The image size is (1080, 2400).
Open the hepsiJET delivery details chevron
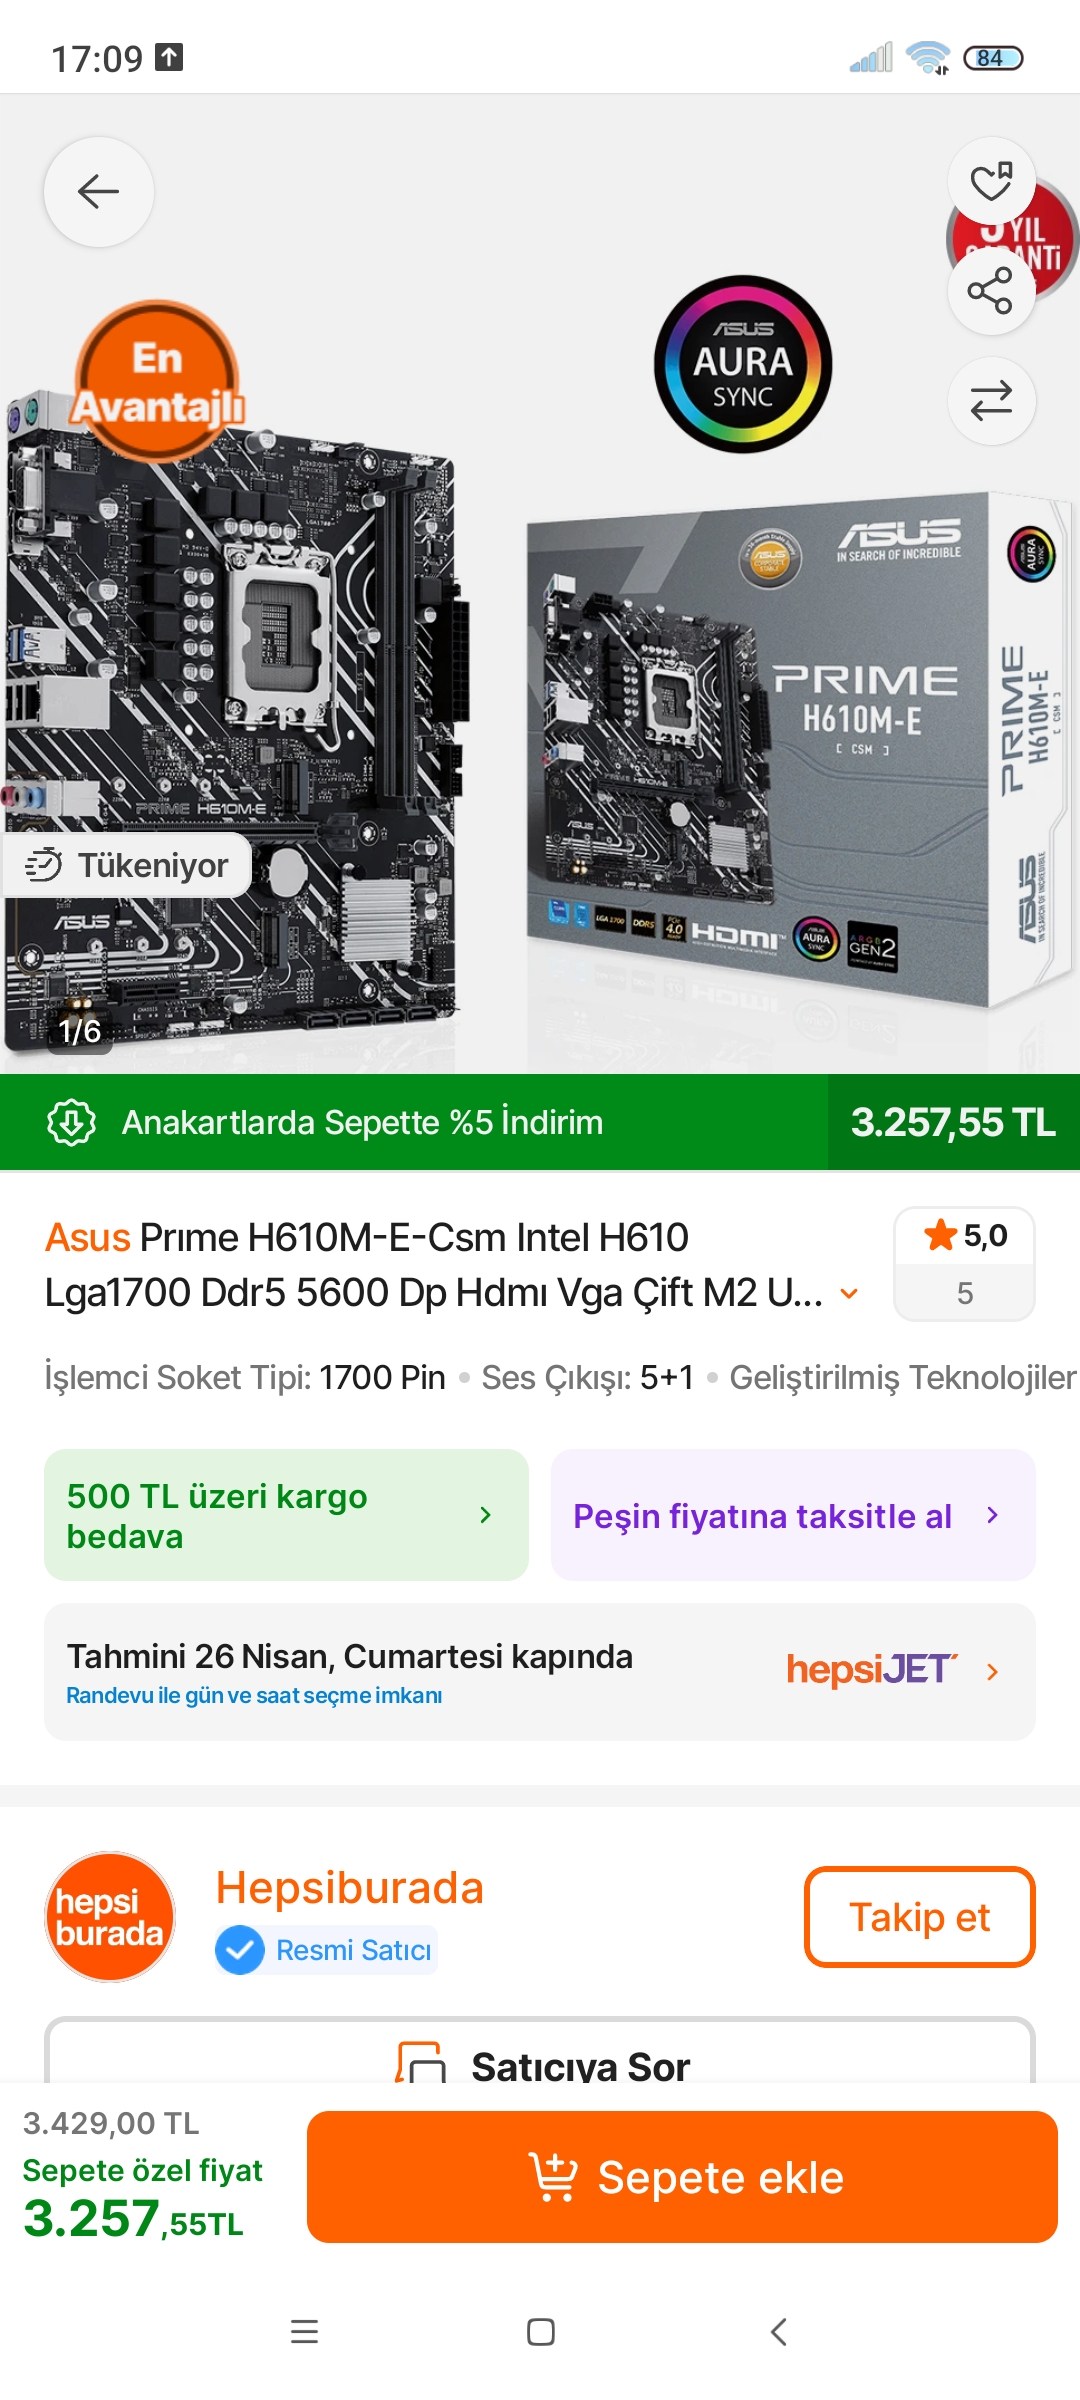pos(992,1671)
